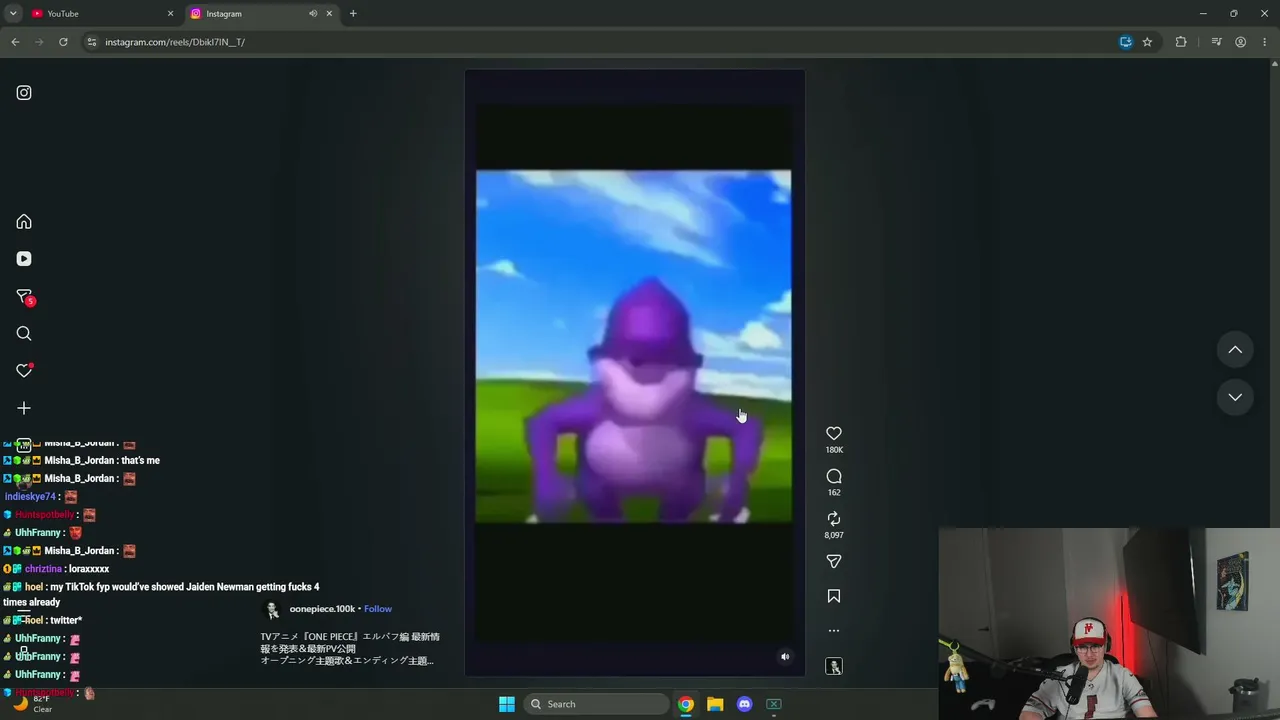Open the Windows Start menu
1280x720 pixels.
[507, 704]
